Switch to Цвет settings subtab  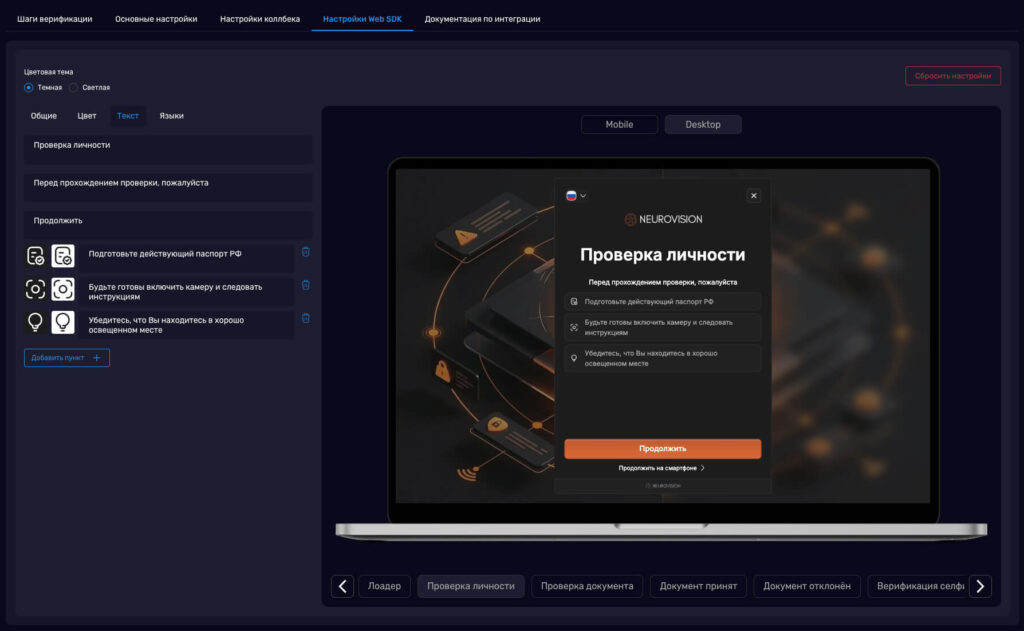pos(87,116)
